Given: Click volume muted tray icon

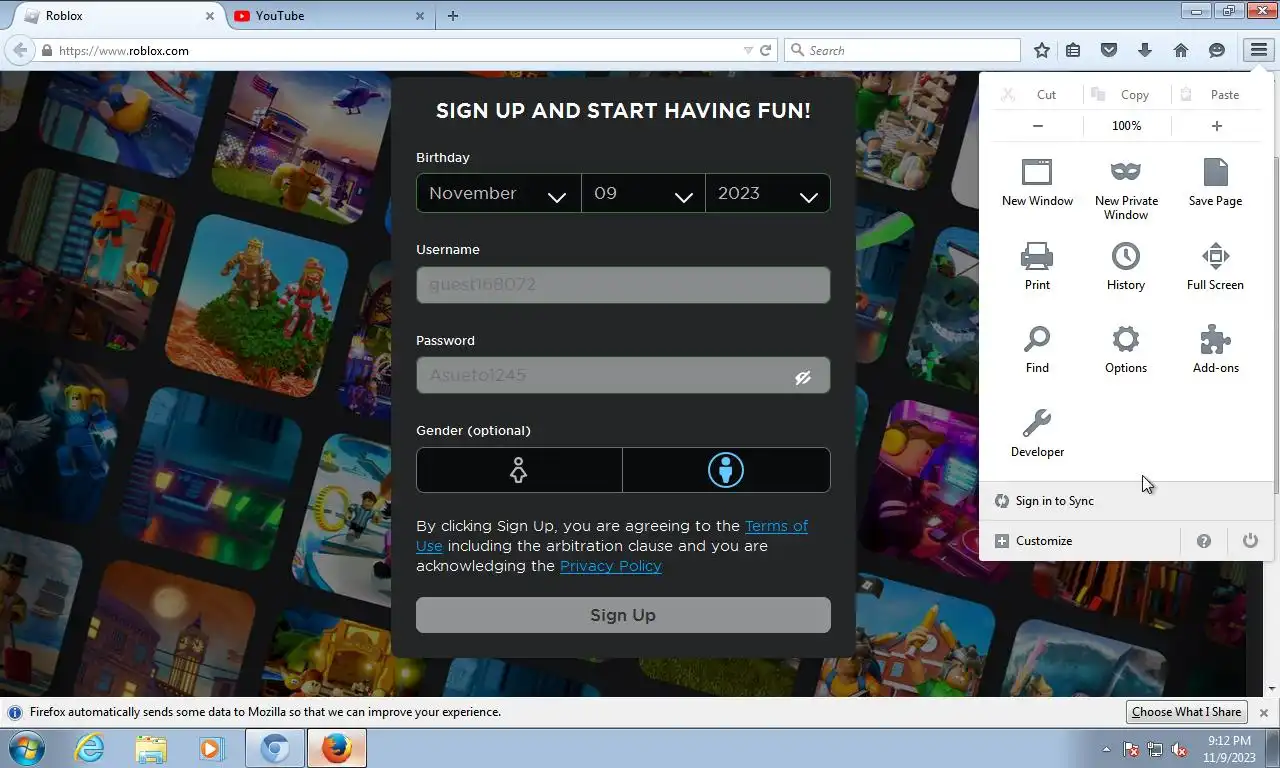Looking at the screenshot, I should pyautogui.click(x=1180, y=749).
